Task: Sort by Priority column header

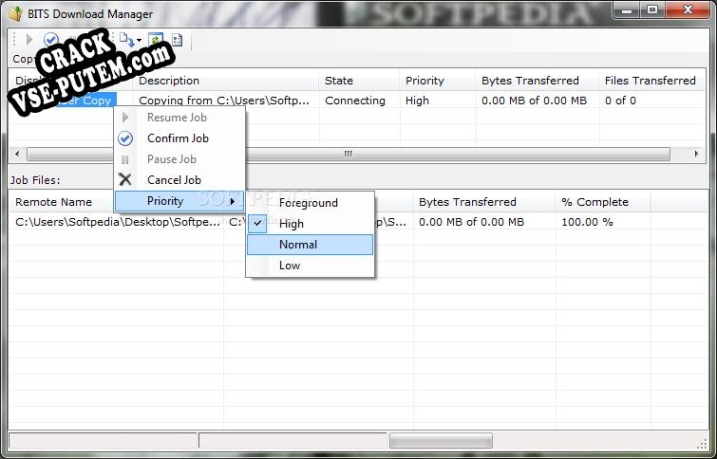Action: pos(438,80)
